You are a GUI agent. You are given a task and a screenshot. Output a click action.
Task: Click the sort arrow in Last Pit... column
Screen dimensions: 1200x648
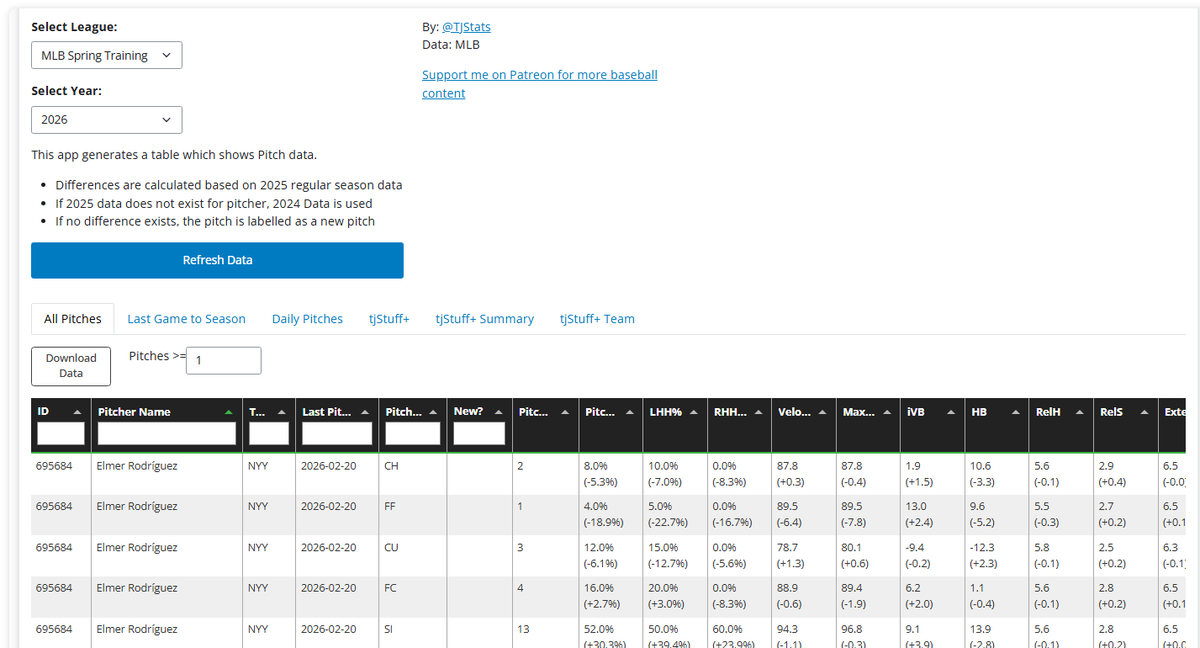[x=367, y=412]
